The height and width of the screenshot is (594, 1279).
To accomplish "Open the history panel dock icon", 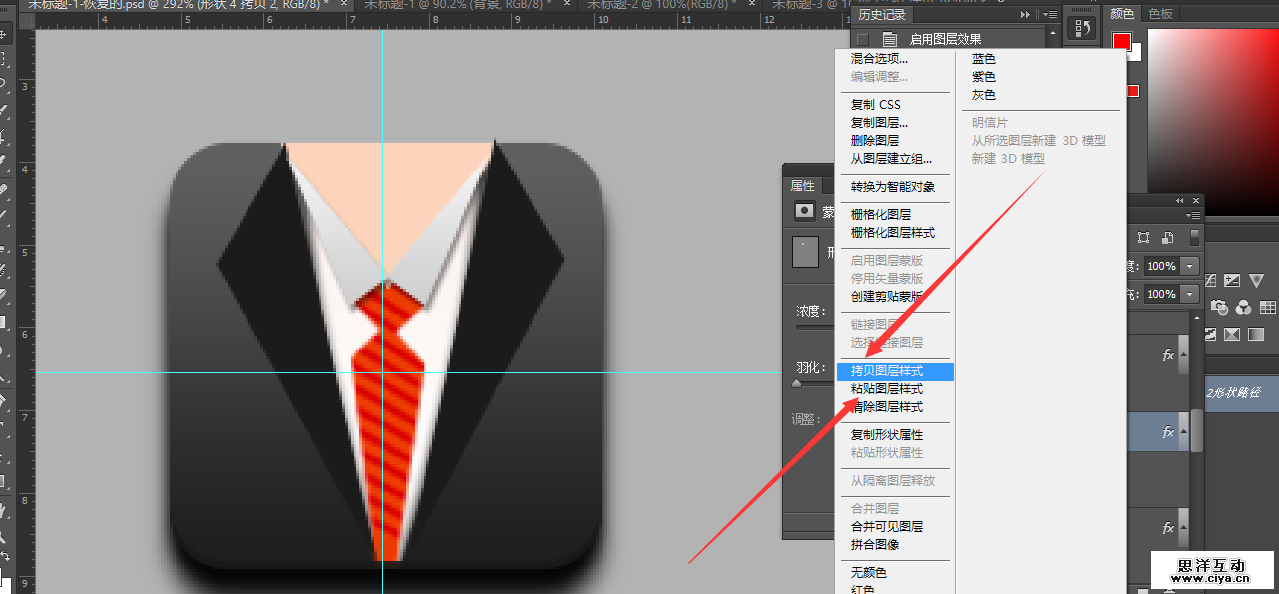I will click(x=1080, y=29).
